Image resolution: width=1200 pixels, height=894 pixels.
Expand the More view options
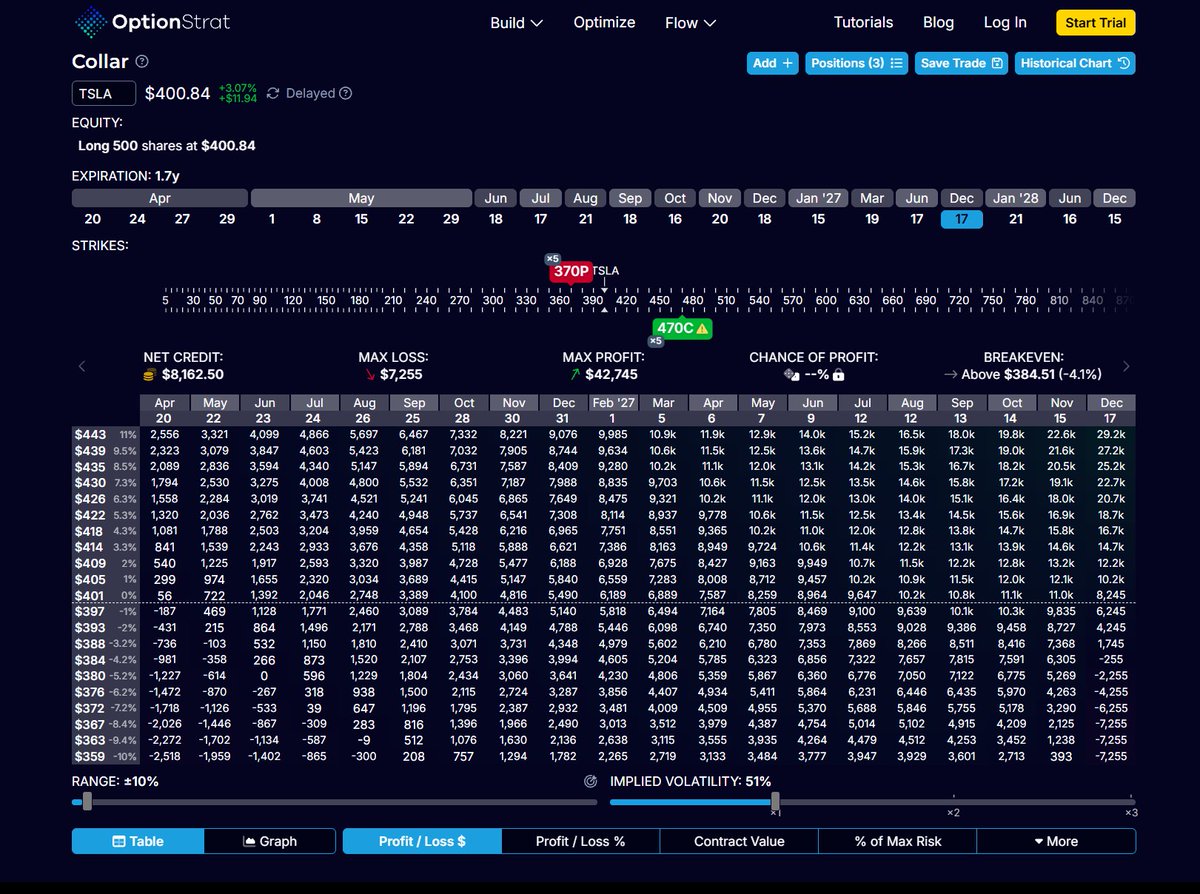click(x=1056, y=841)
